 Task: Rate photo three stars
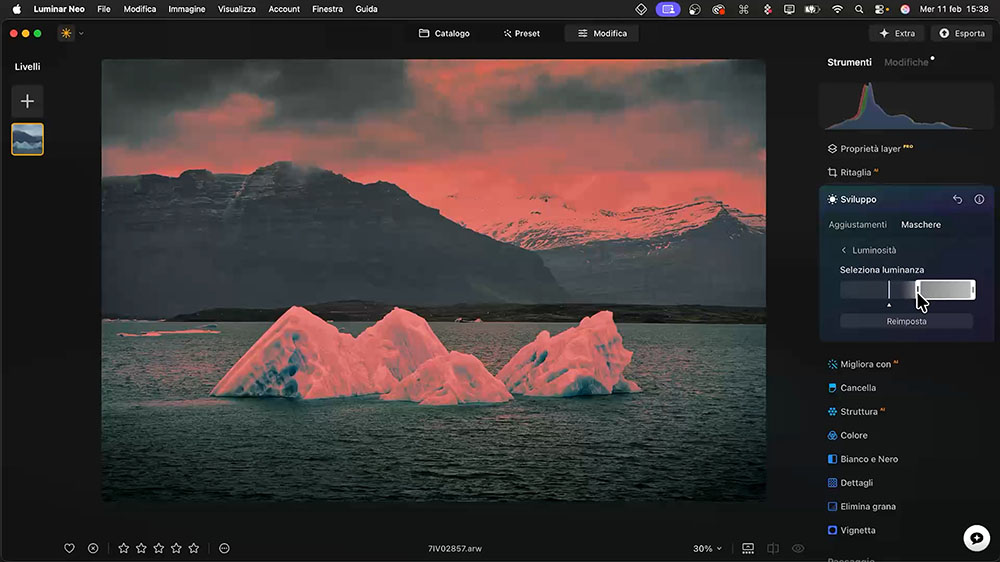(x=159, y=548)
